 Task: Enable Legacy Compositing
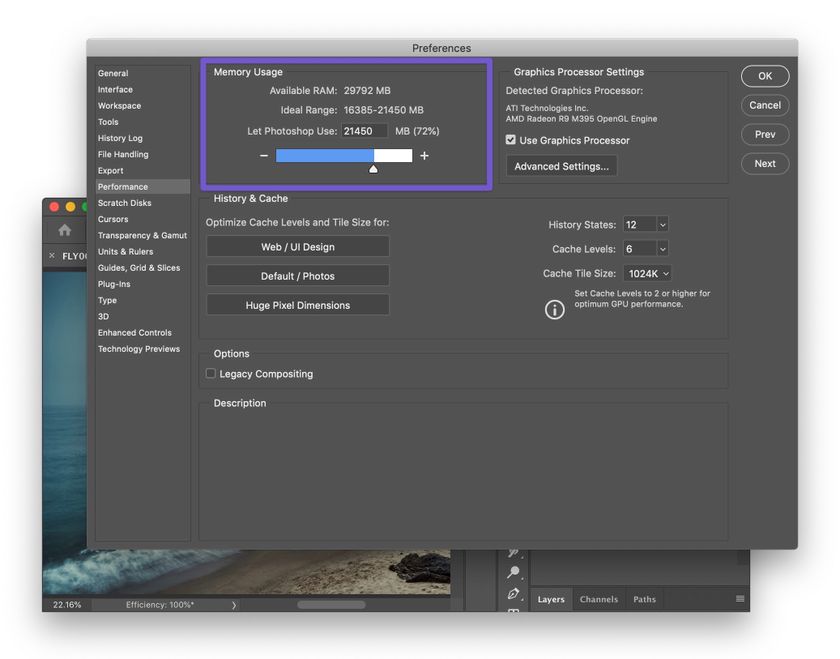211,373
